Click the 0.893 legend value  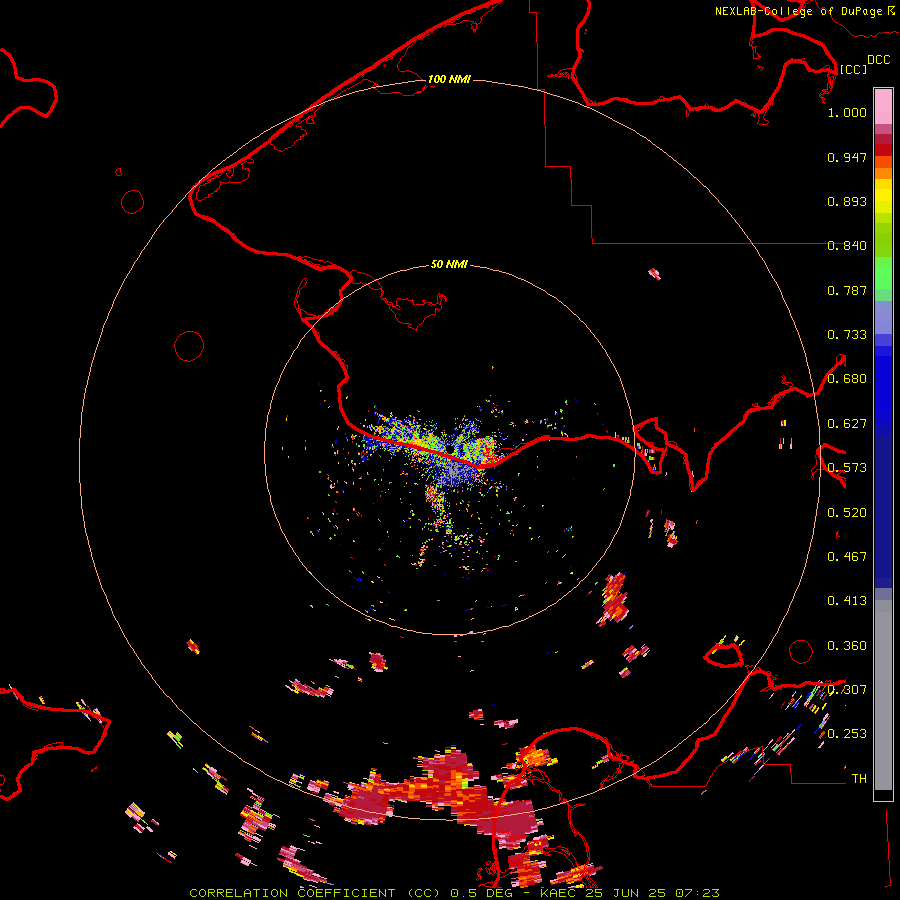(847, 201)
